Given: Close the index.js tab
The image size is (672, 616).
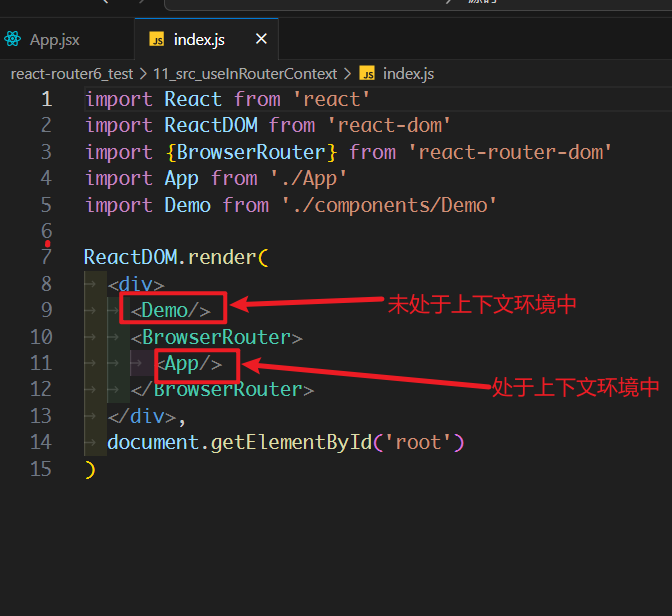Looking at the screenshot, I should click(261, 39).
